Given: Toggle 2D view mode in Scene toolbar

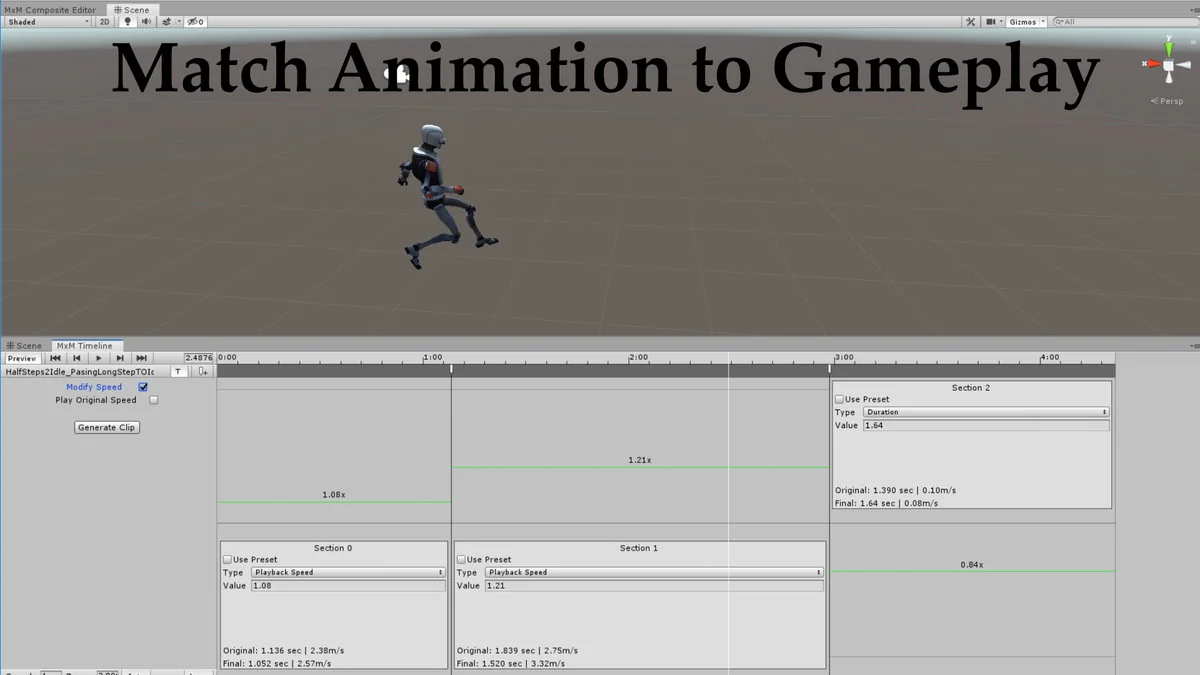Looking at the screenshot, I should (x=103, y=21).
